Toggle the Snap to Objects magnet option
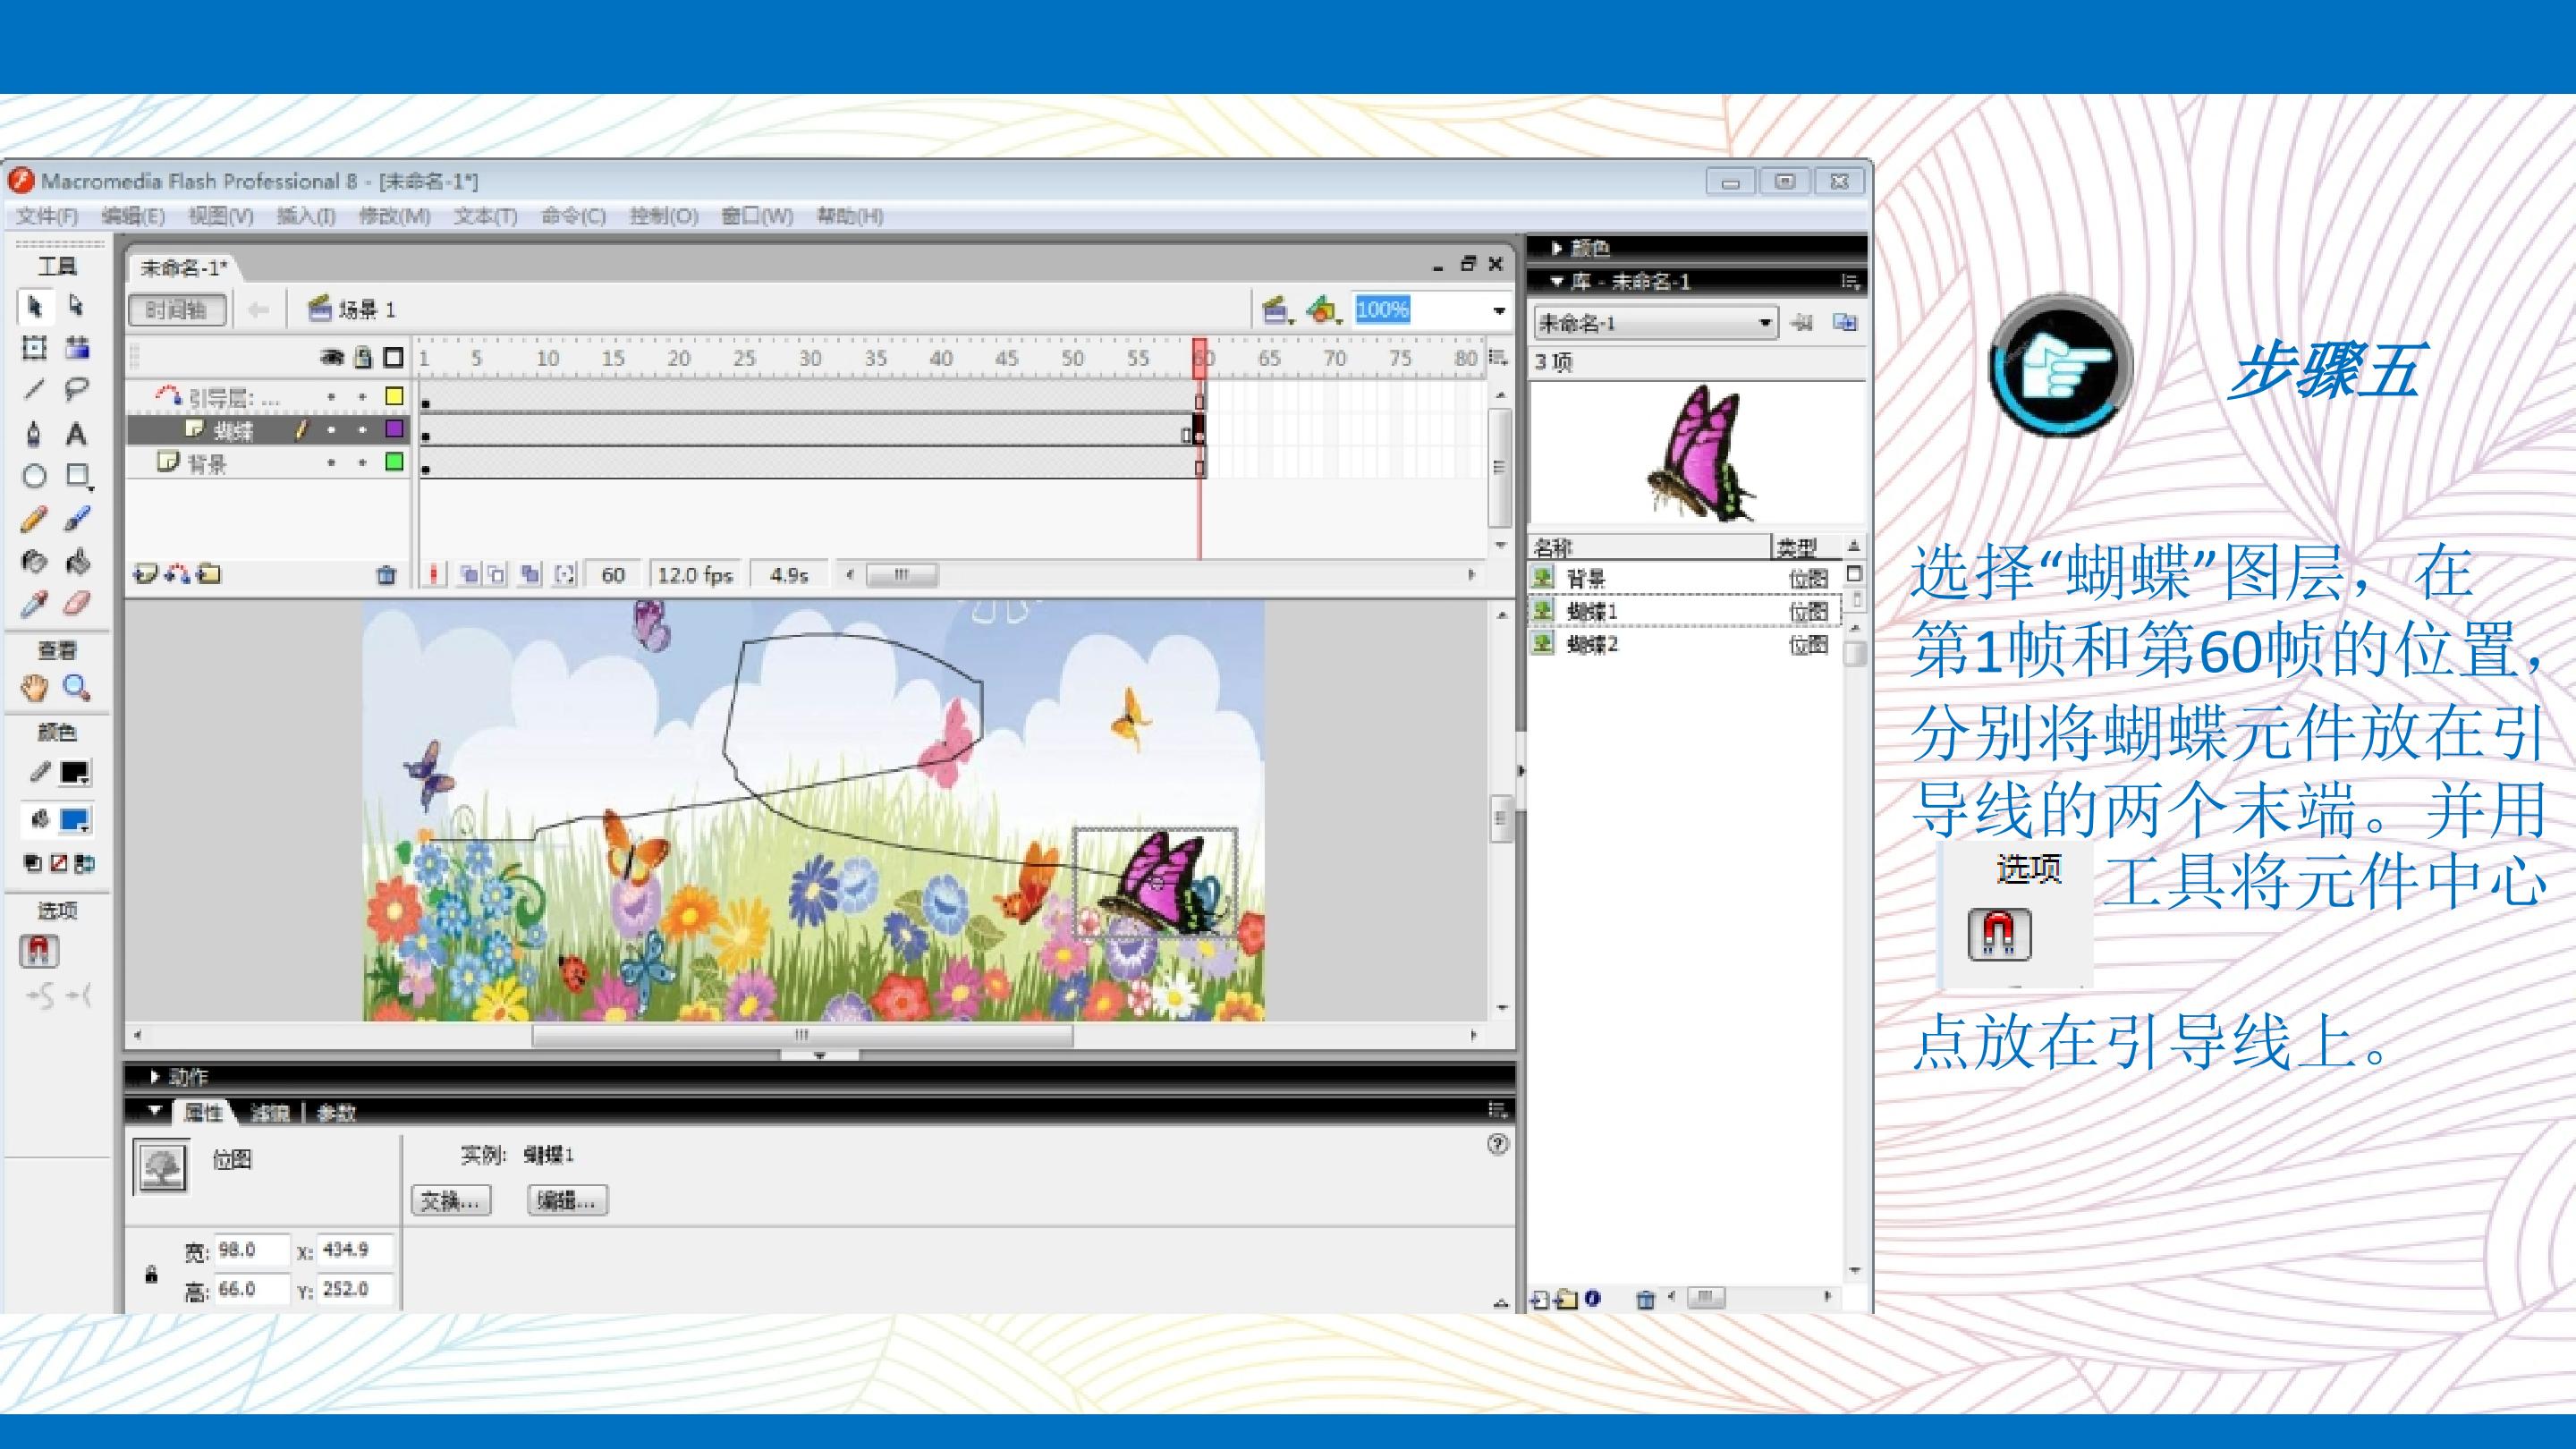 pos(39,951)
